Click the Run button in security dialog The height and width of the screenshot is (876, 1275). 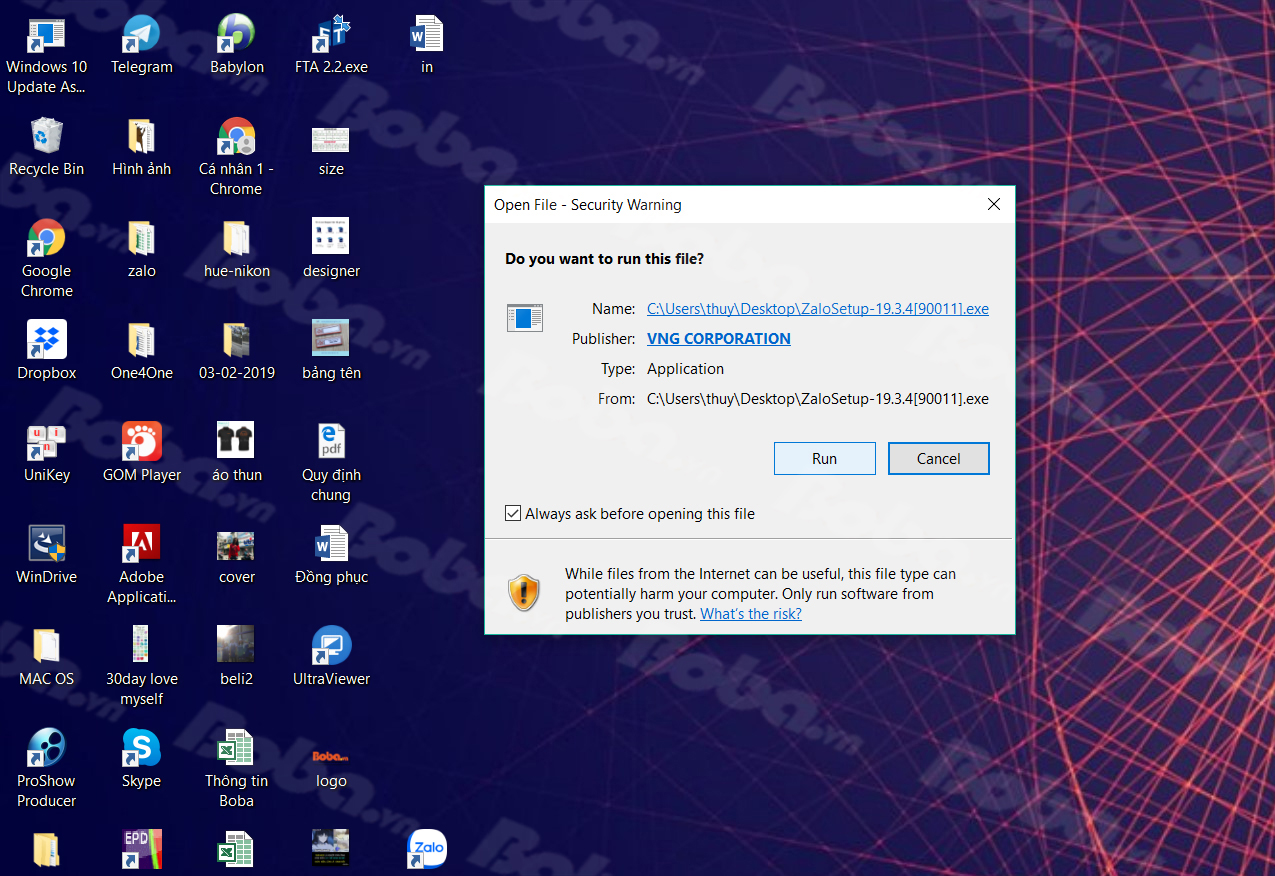[x=824, y=458]
